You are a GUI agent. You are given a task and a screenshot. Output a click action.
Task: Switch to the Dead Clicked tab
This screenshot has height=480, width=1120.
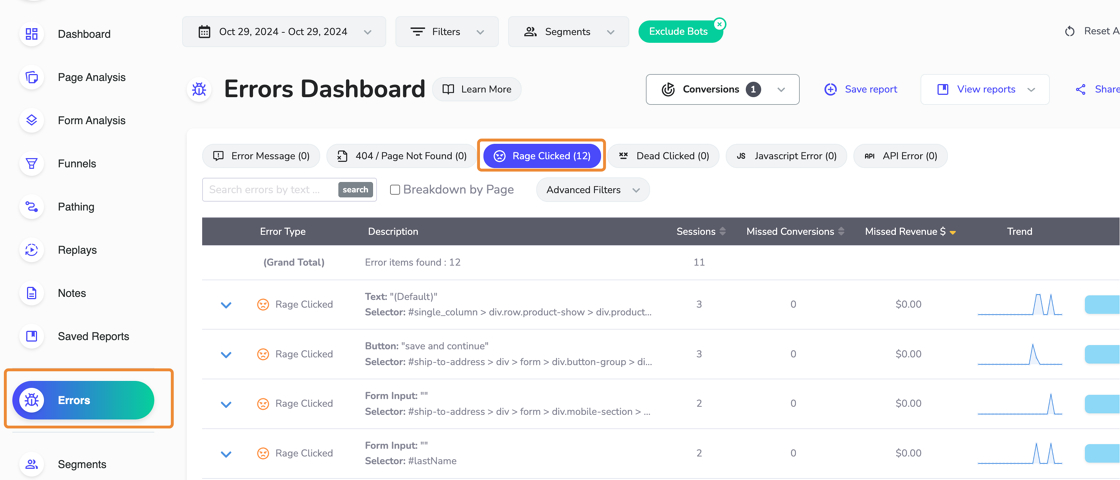click(664, 156)
